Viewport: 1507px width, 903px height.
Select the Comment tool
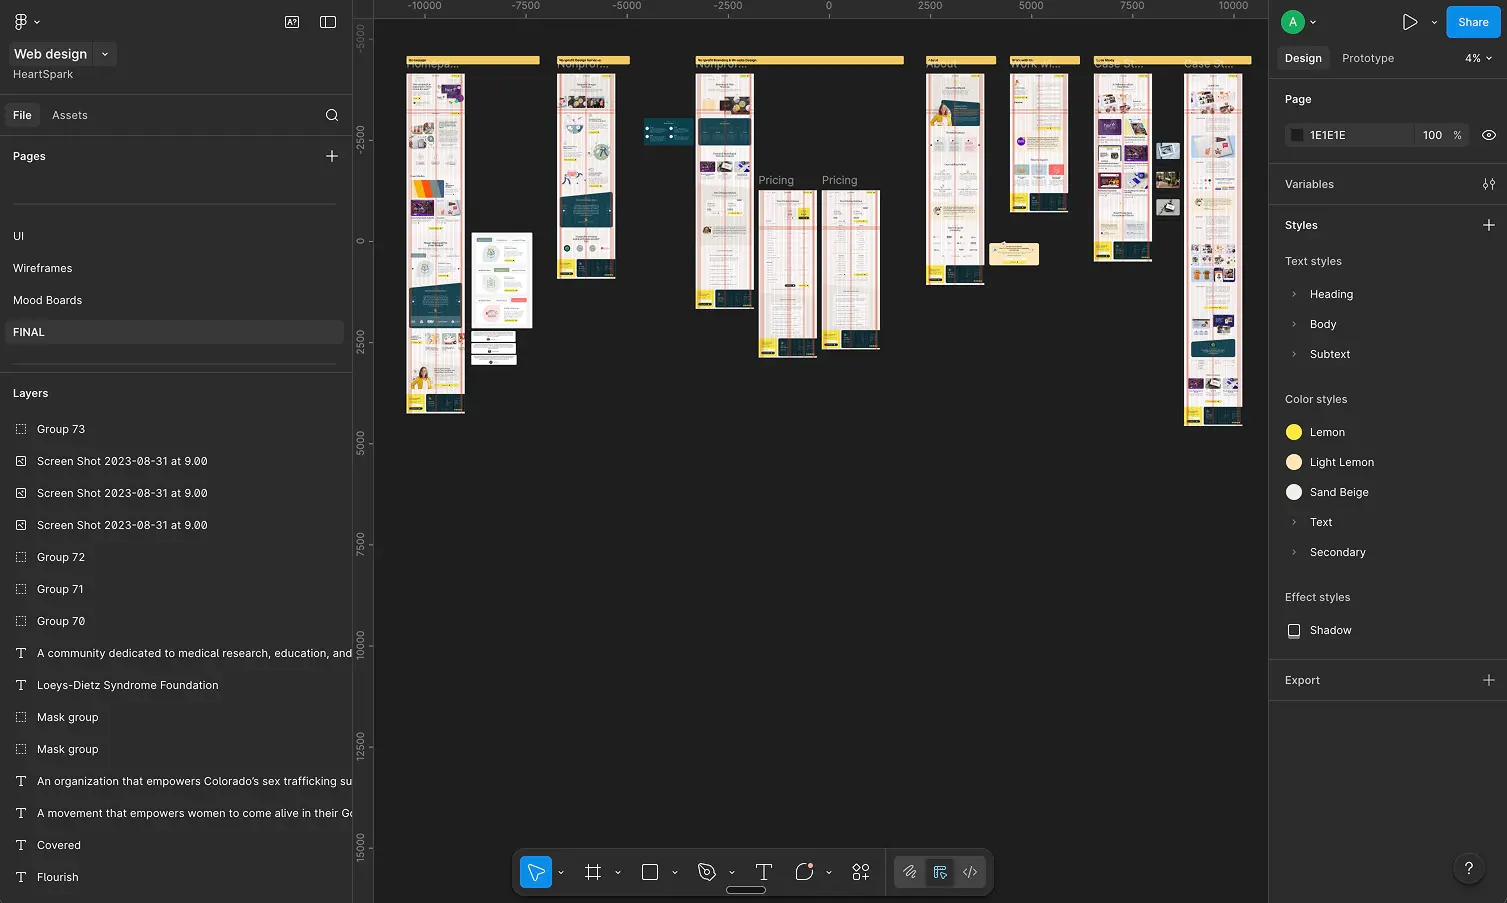(x=804, y=872)
